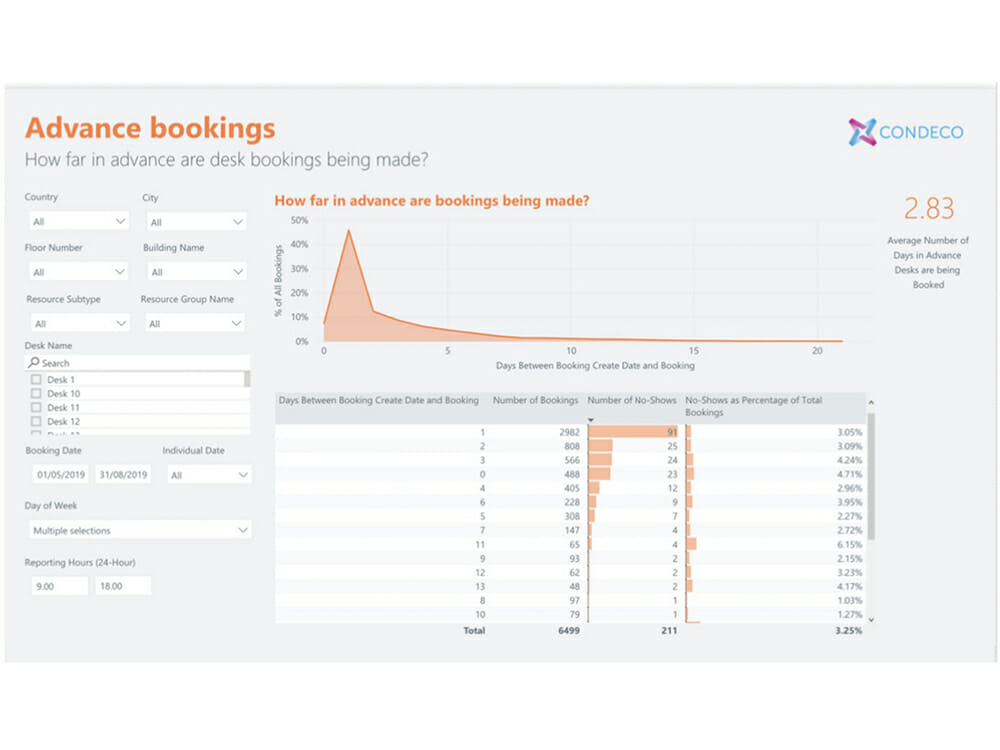Check the Desk 11 checkbox

36,408
